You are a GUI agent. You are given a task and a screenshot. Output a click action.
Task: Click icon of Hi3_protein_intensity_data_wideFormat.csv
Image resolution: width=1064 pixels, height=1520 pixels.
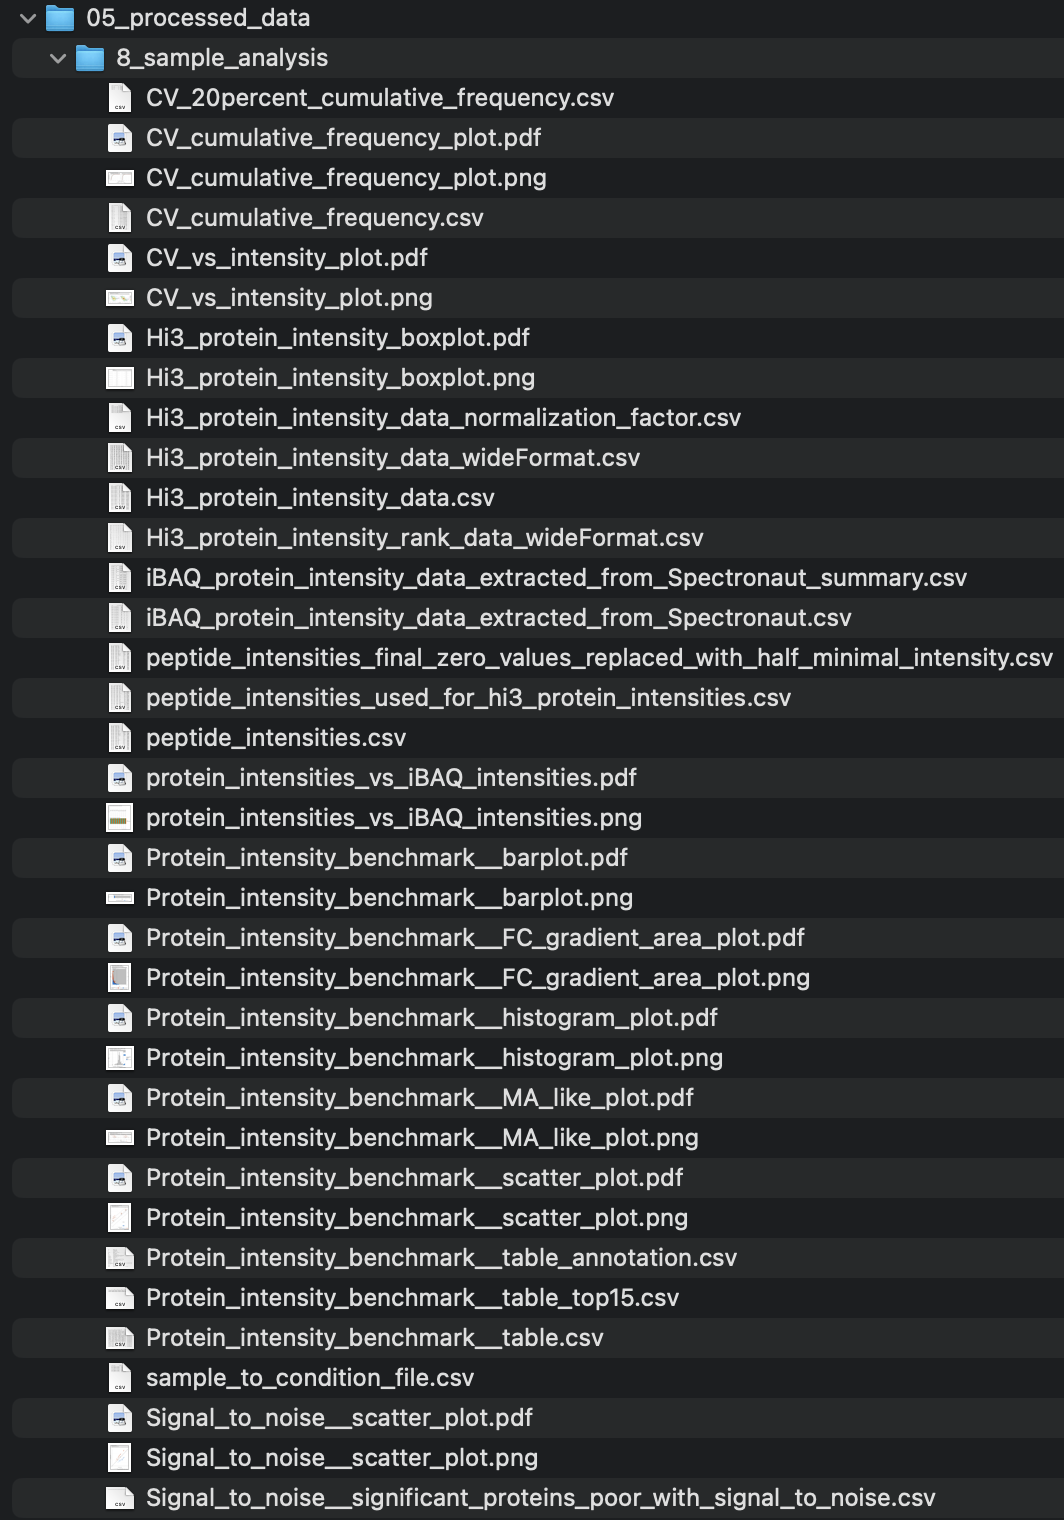(x=120, y=458)
